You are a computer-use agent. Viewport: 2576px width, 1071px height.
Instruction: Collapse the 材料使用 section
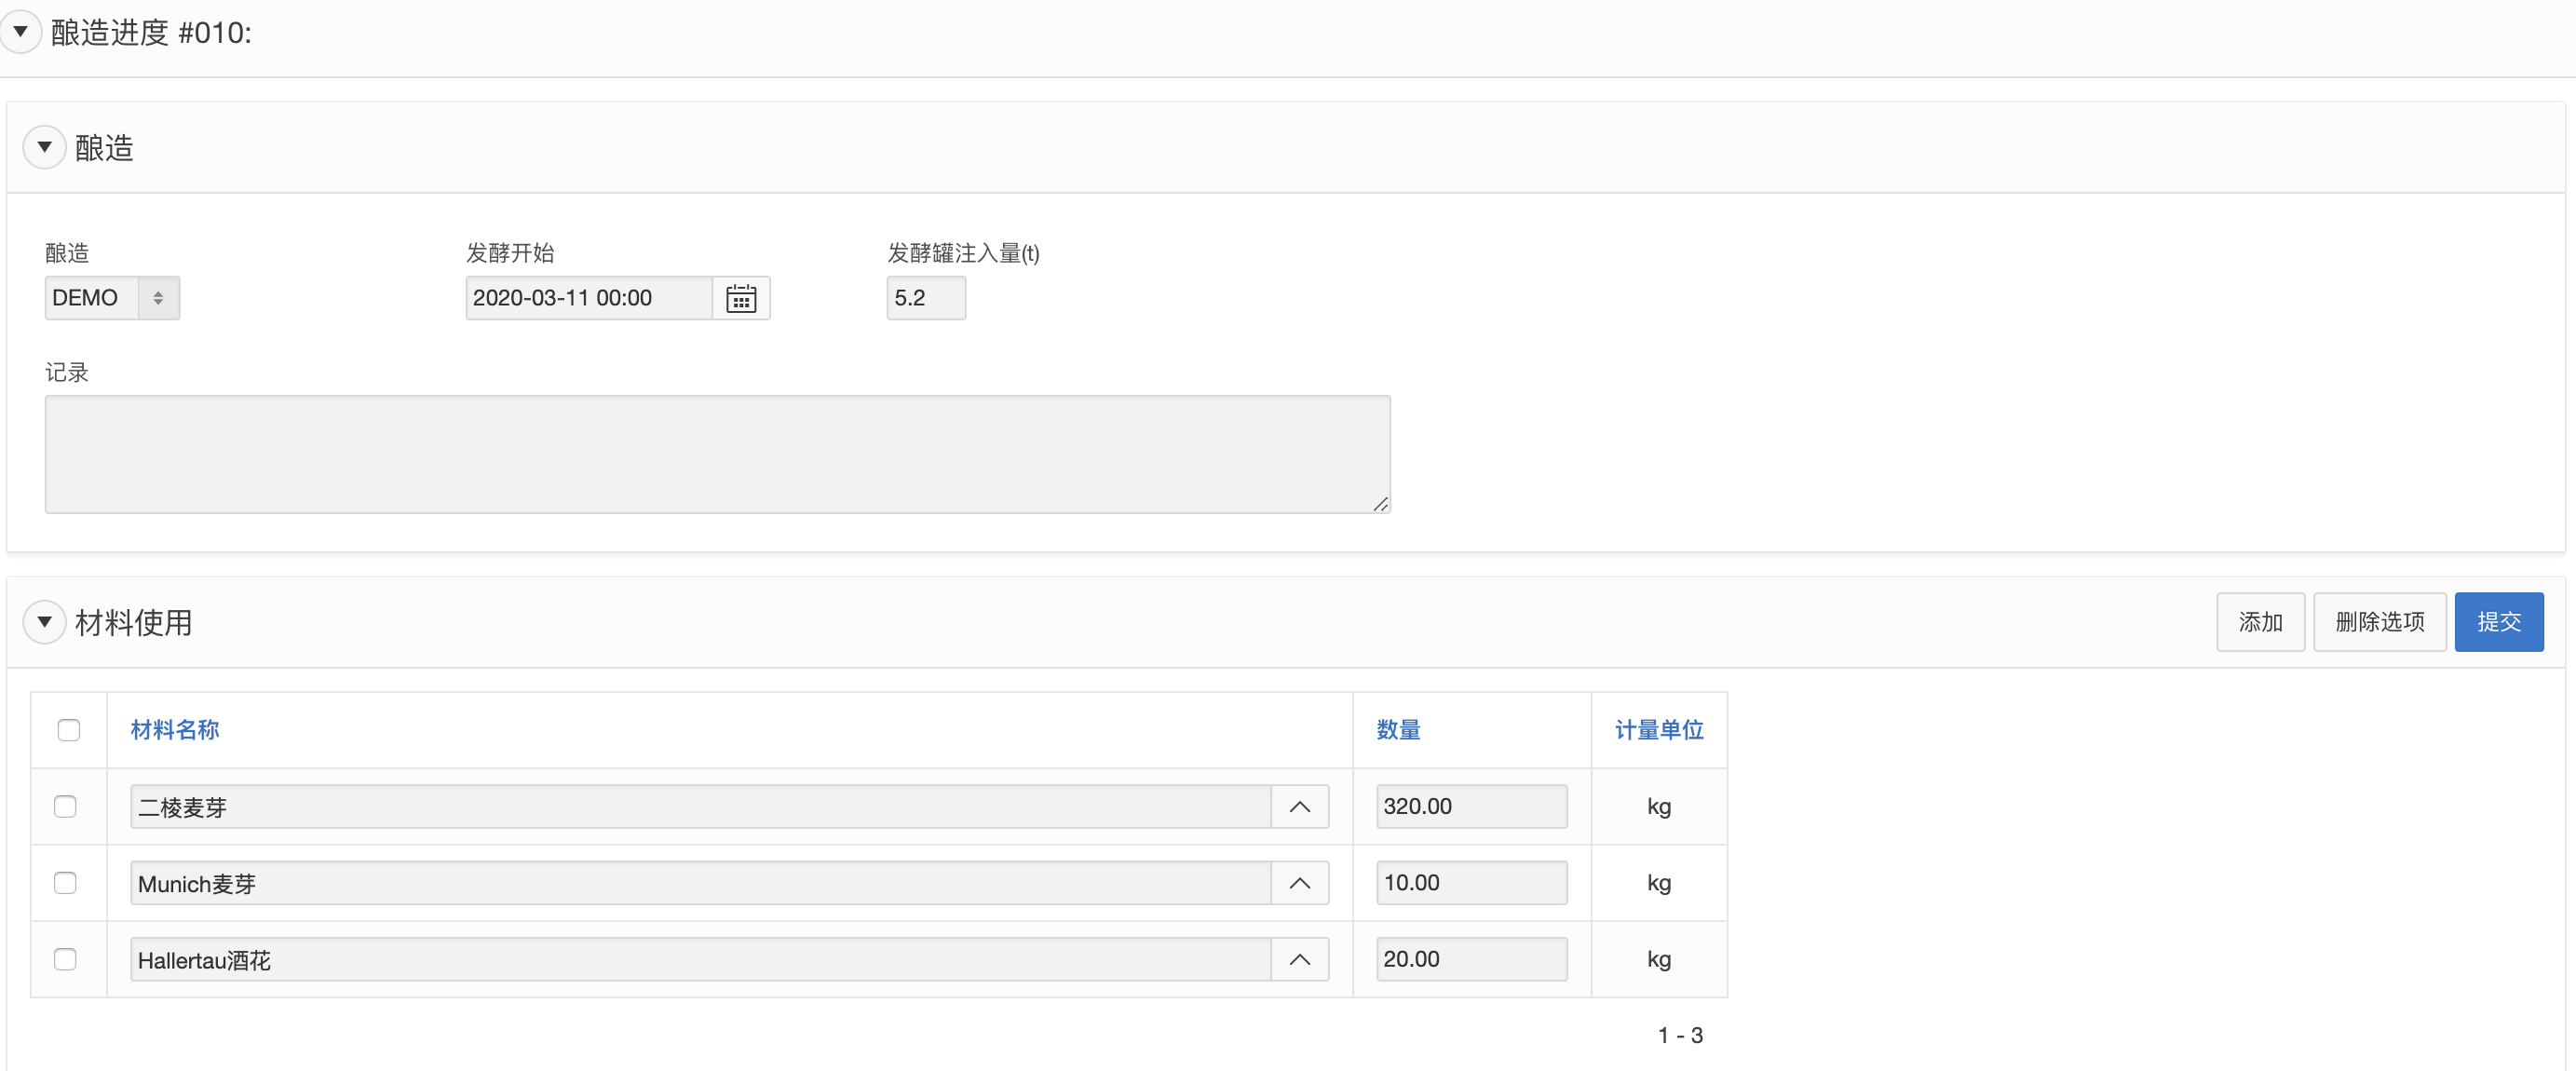tap(44, 622)
